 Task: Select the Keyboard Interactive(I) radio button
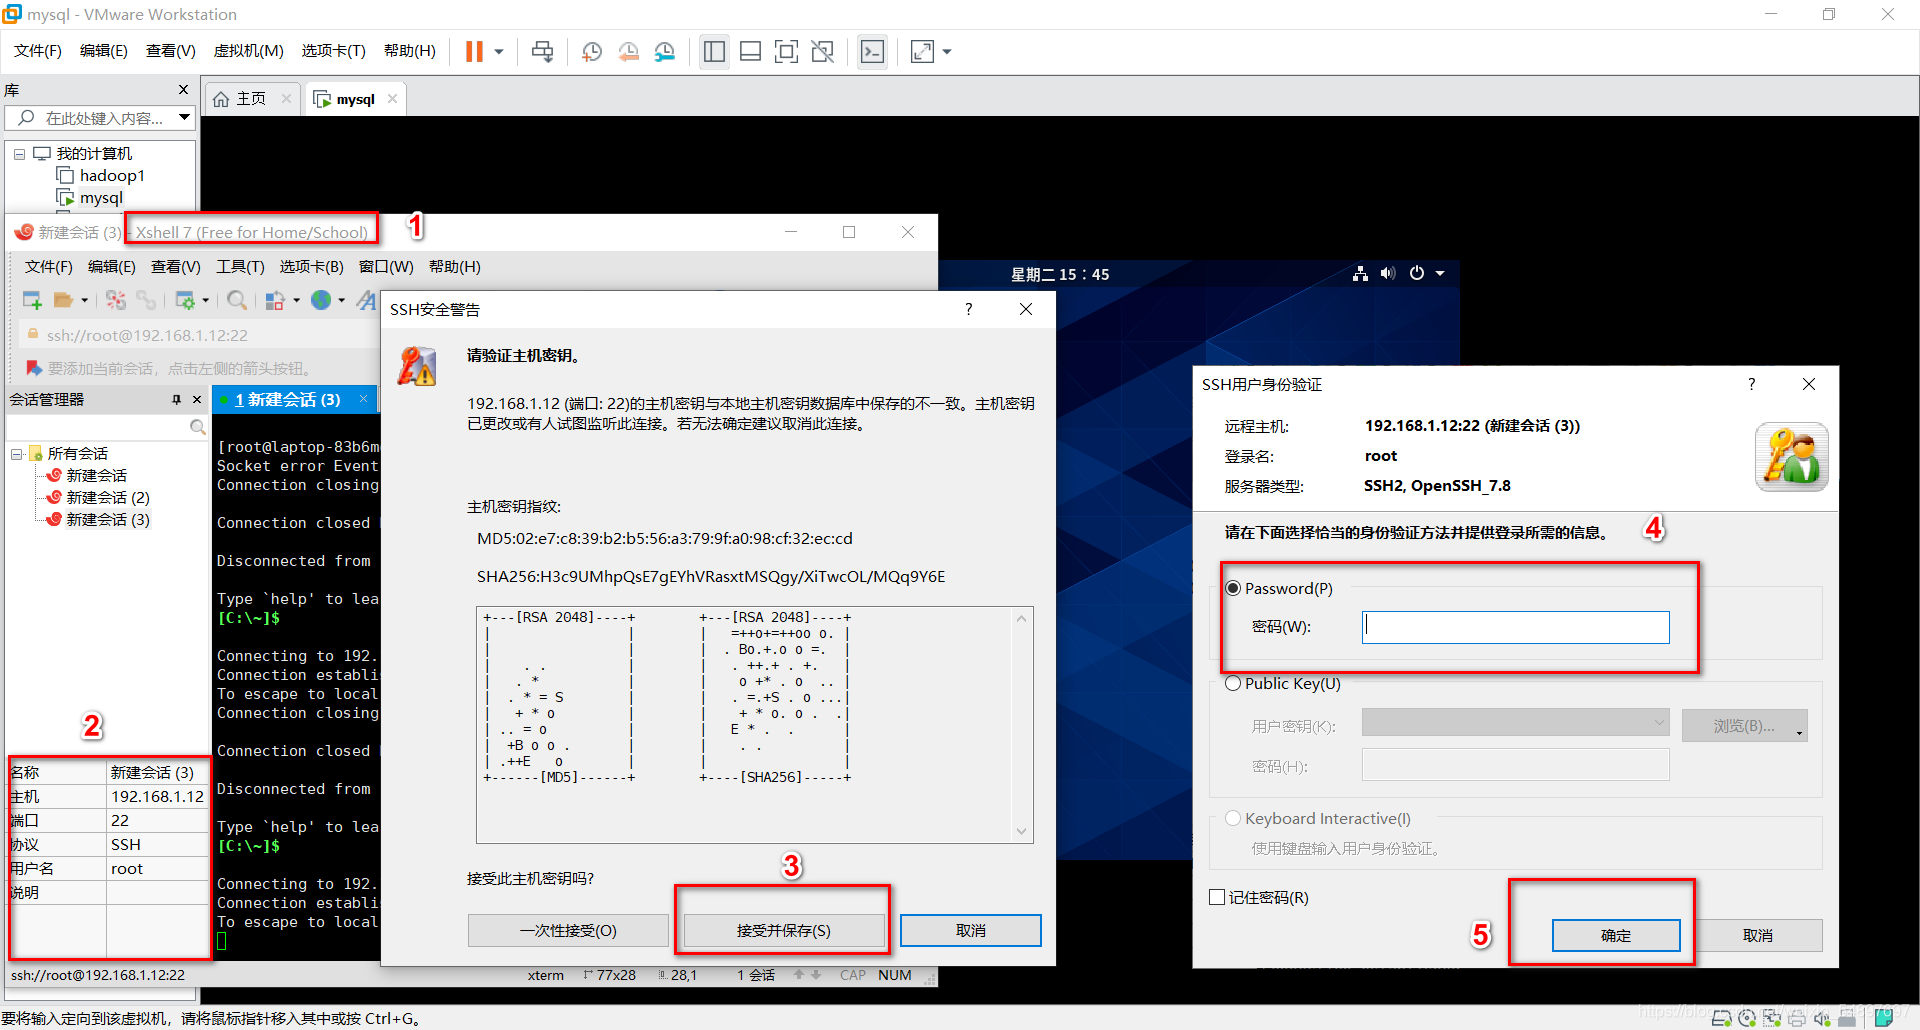tap(1233, 818)
